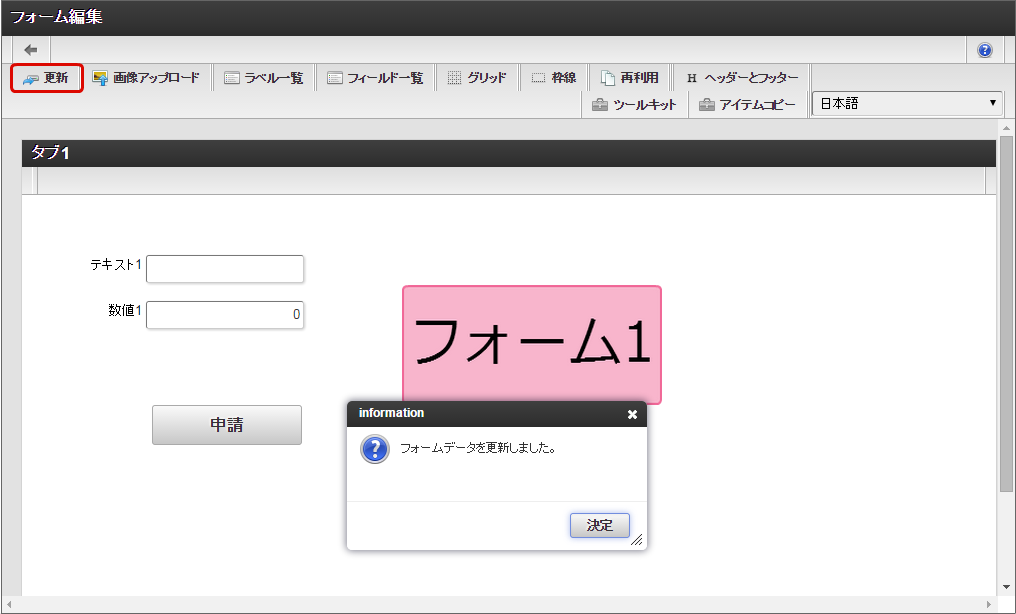Click the 更新 (update) toolbar icon
The width and height of the screenshot is (1016, 614).
pyautogui.click(x=46, y=78)
